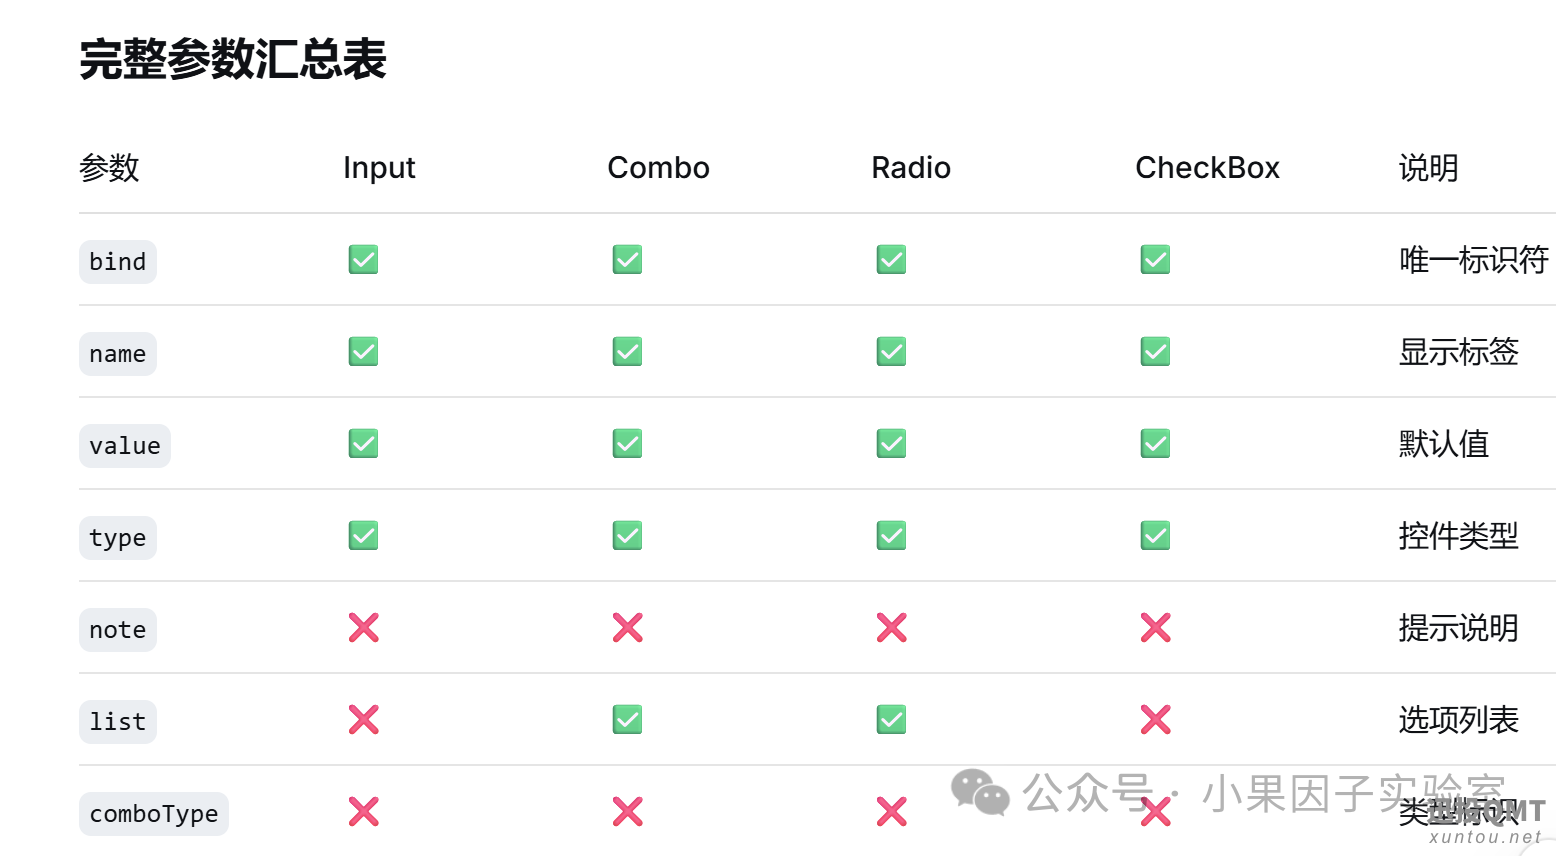Click the green check for value under CheckBox
Viewport: 1556px width, 856px height.
pyautogui.click(x=1155, y=444)
